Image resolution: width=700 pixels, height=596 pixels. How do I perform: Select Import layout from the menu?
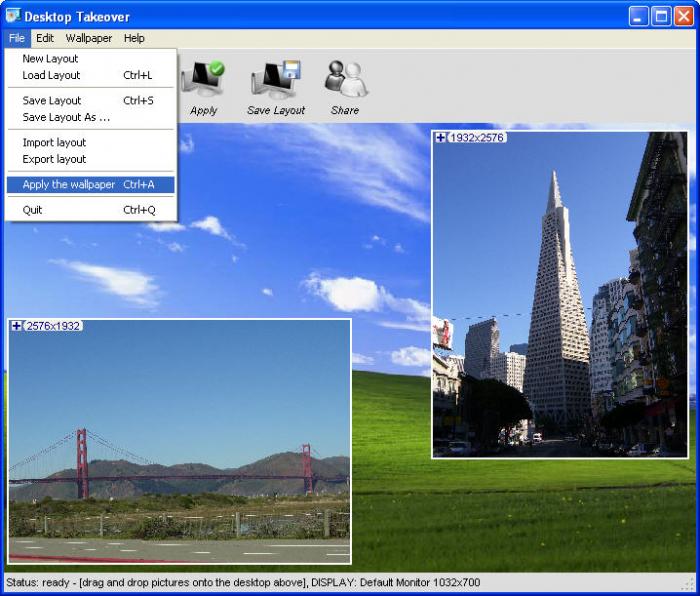(x=54, y=143)
